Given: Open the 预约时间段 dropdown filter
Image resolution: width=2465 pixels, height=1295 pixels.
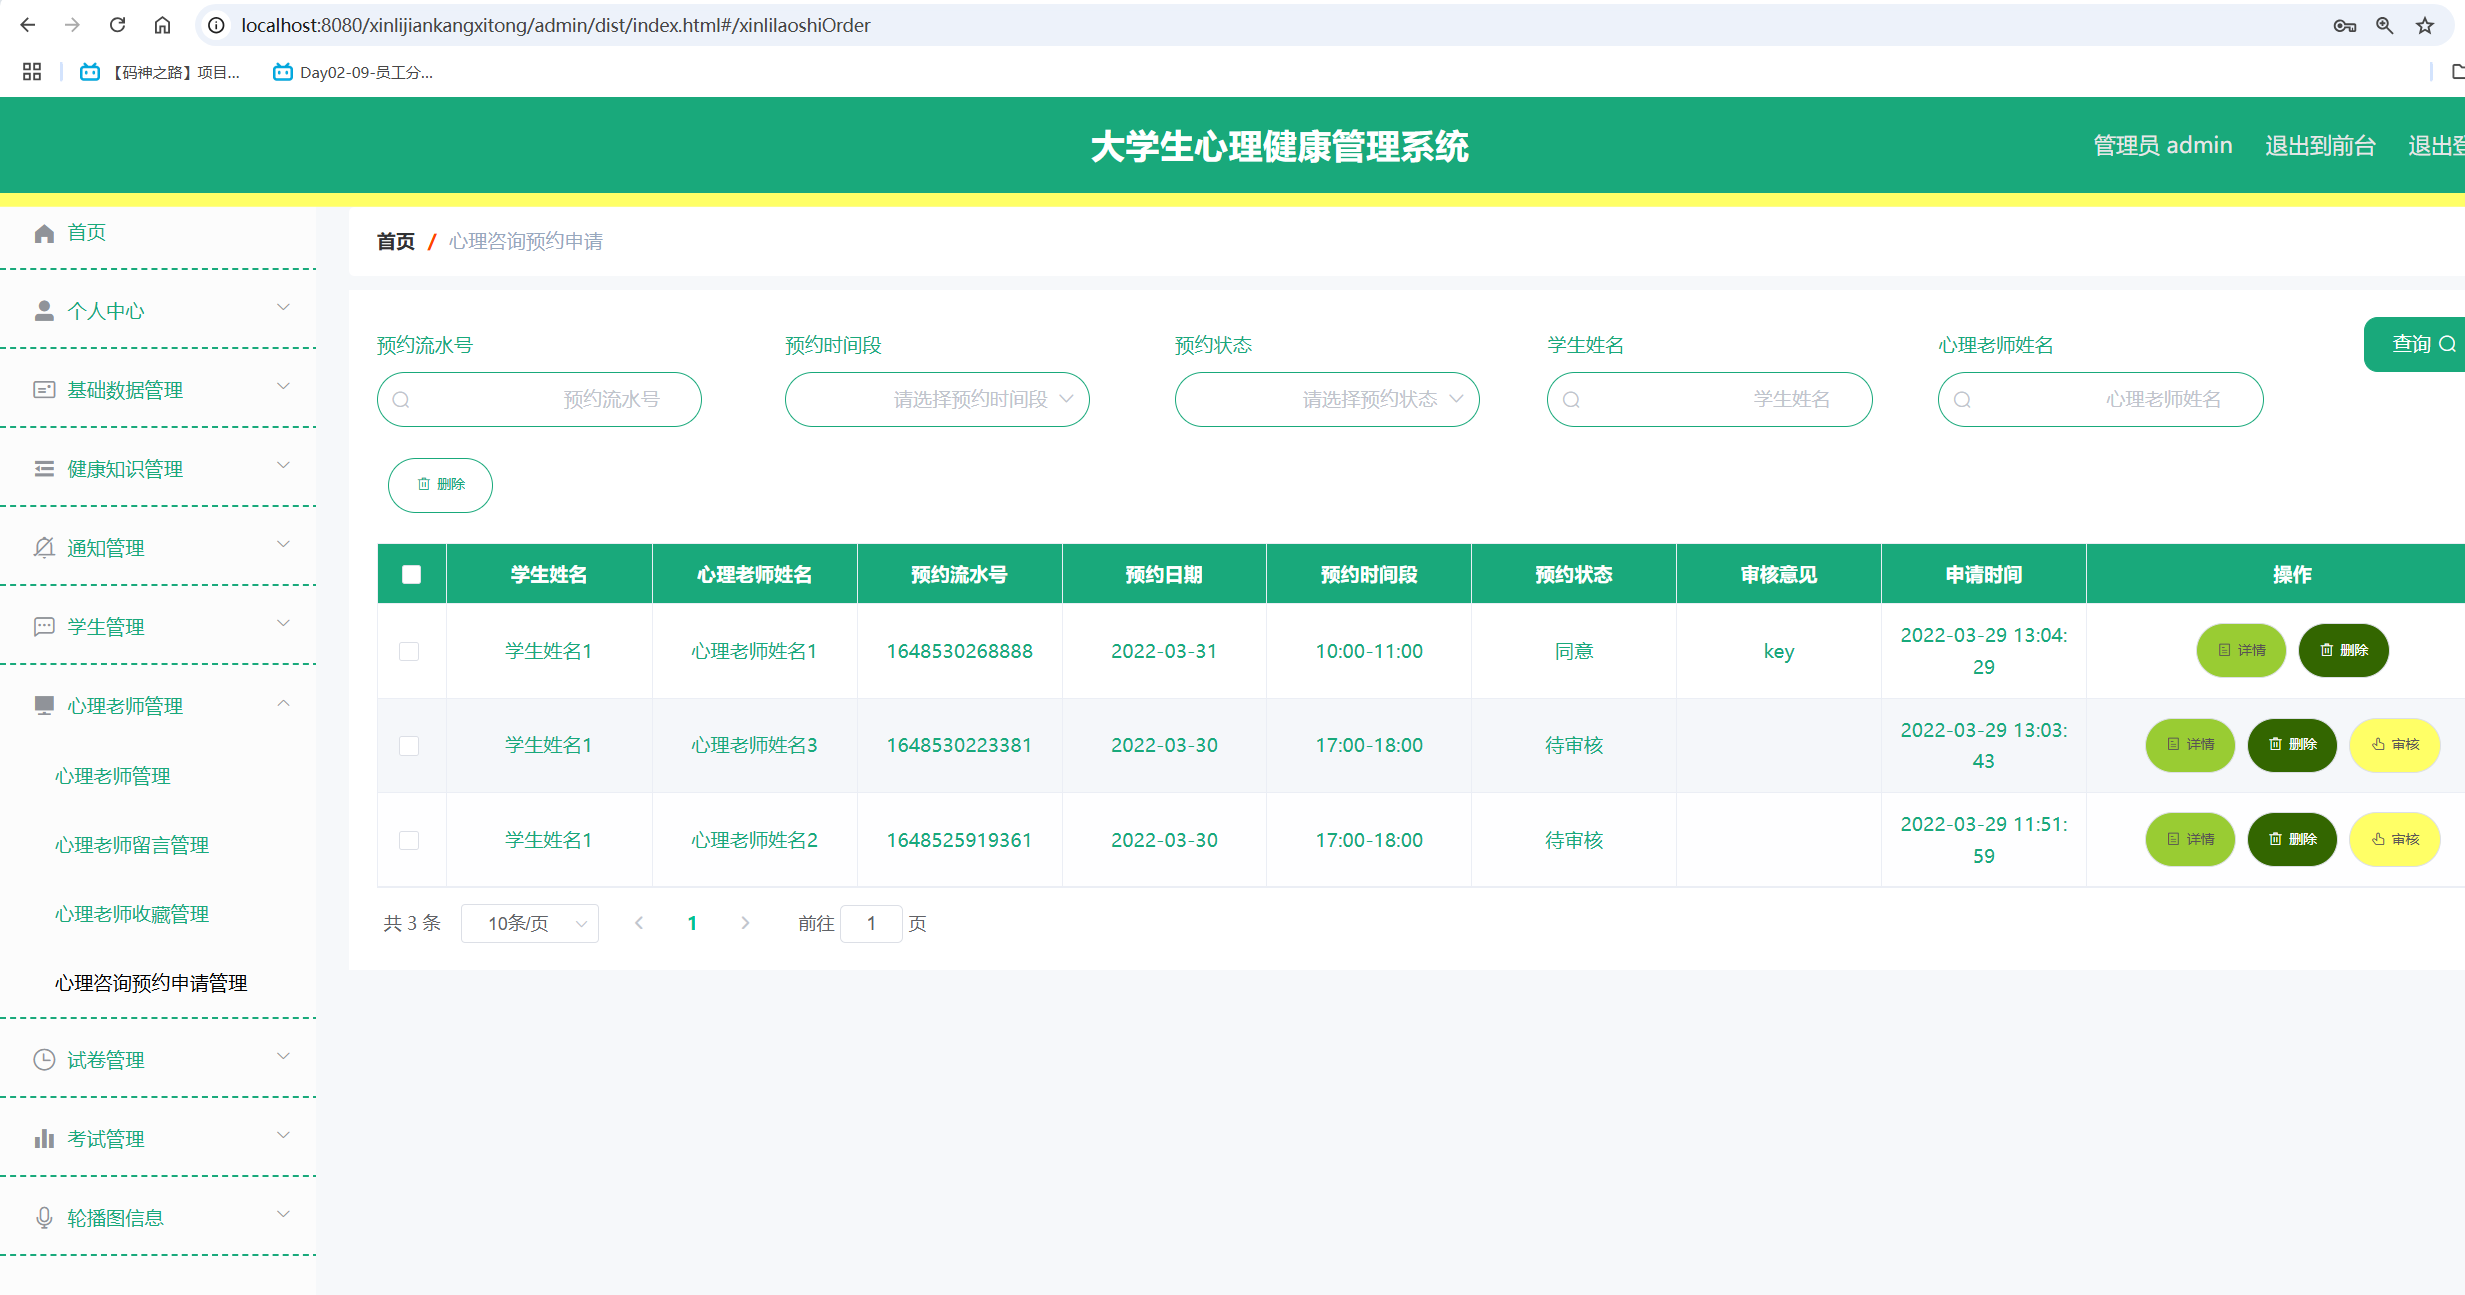Looking at the screenshot, I should 937,400.
